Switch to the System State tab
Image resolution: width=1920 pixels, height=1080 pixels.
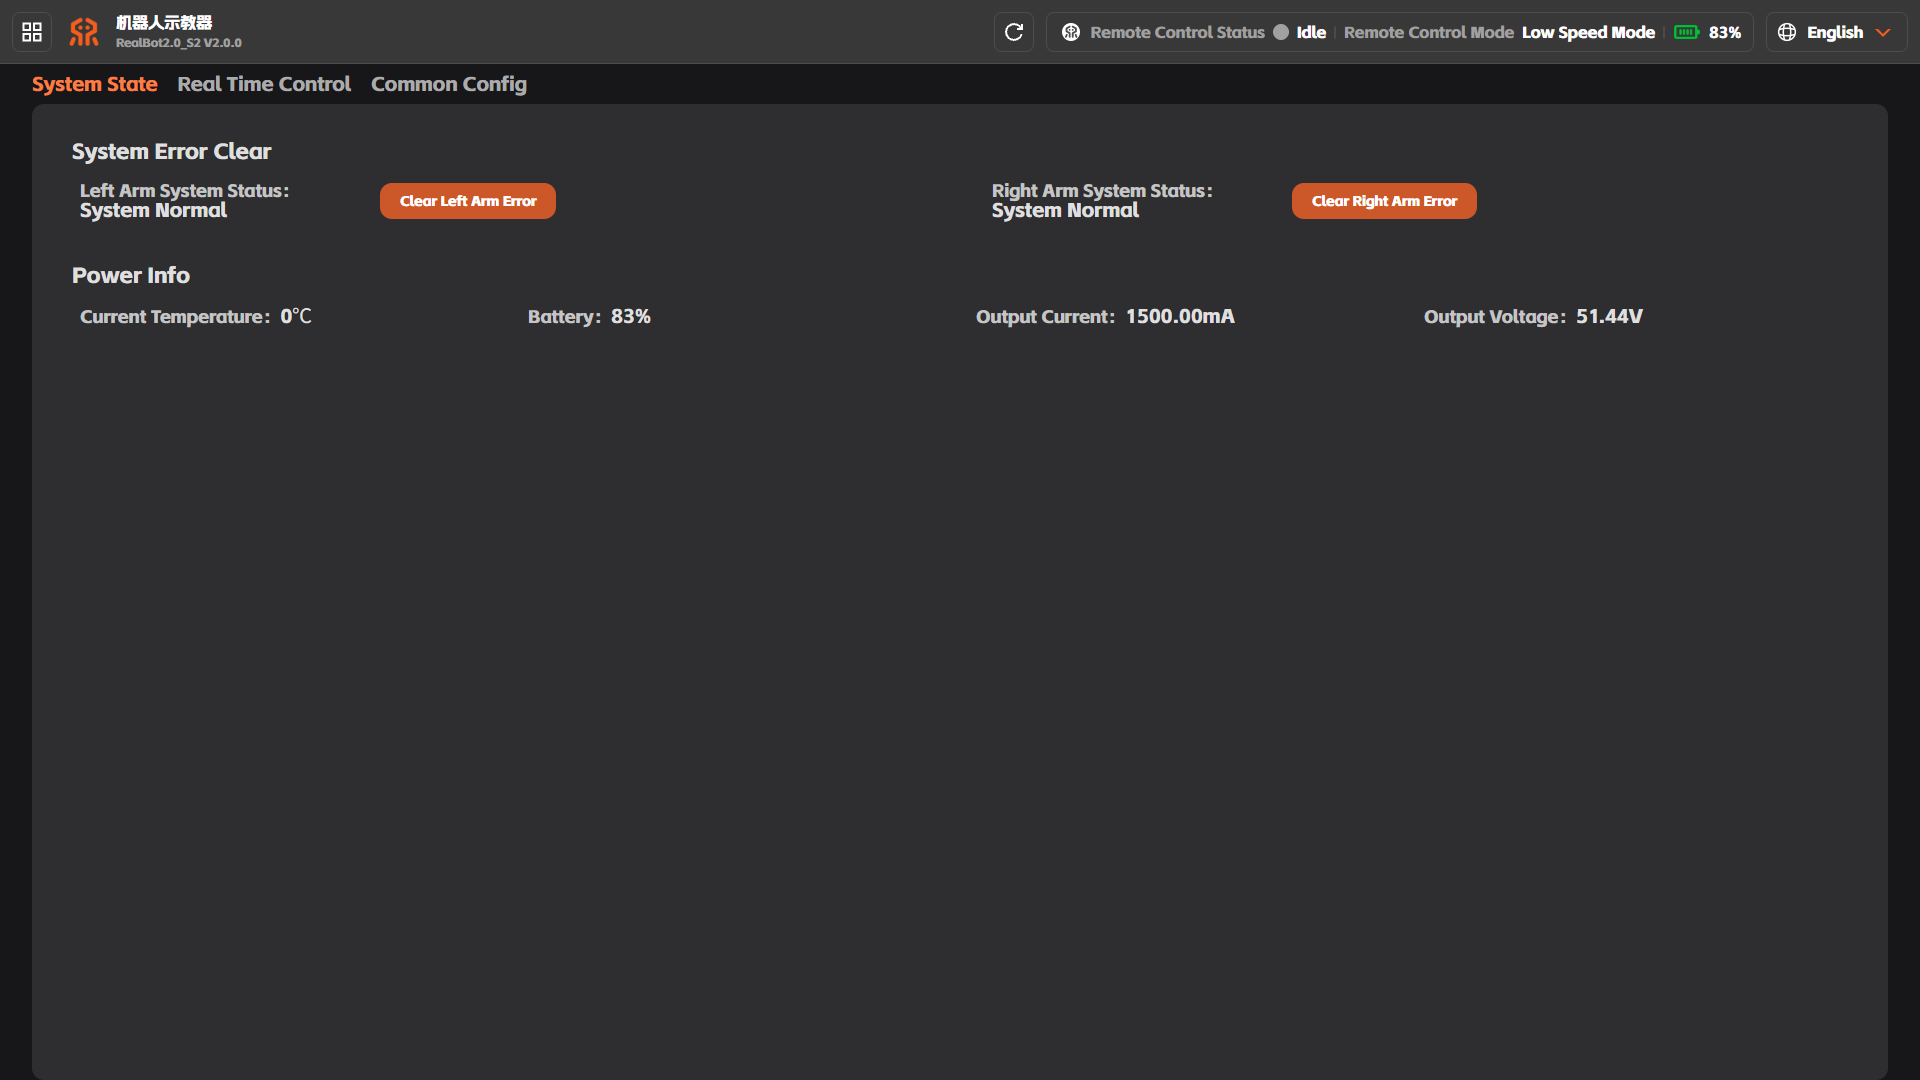[95, 84]
